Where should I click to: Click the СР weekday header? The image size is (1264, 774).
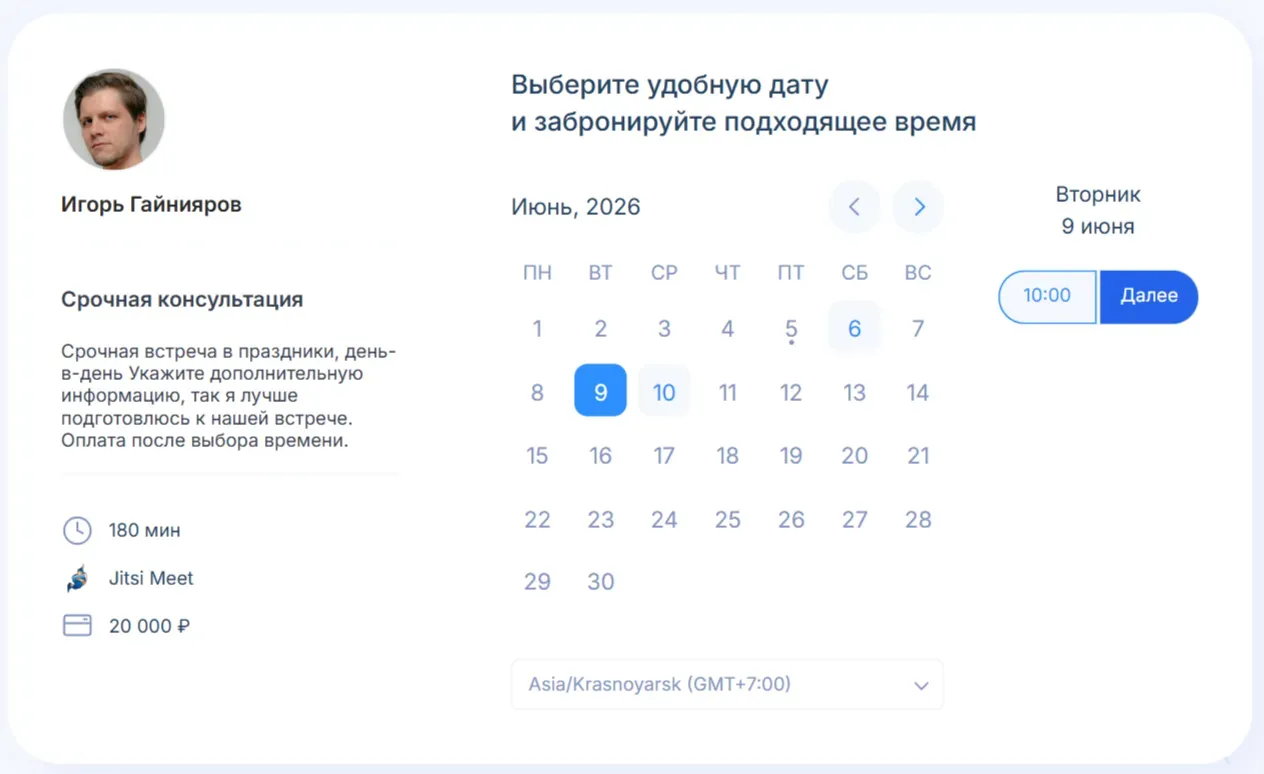tap(664, 273)
